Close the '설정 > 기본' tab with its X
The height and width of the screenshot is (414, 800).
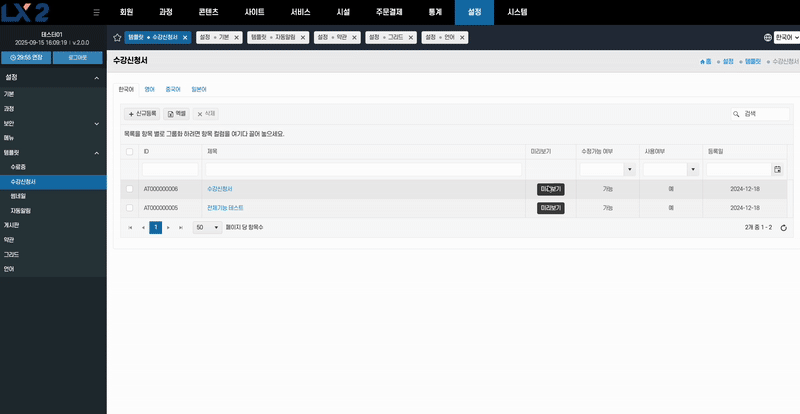click(238, 37)
